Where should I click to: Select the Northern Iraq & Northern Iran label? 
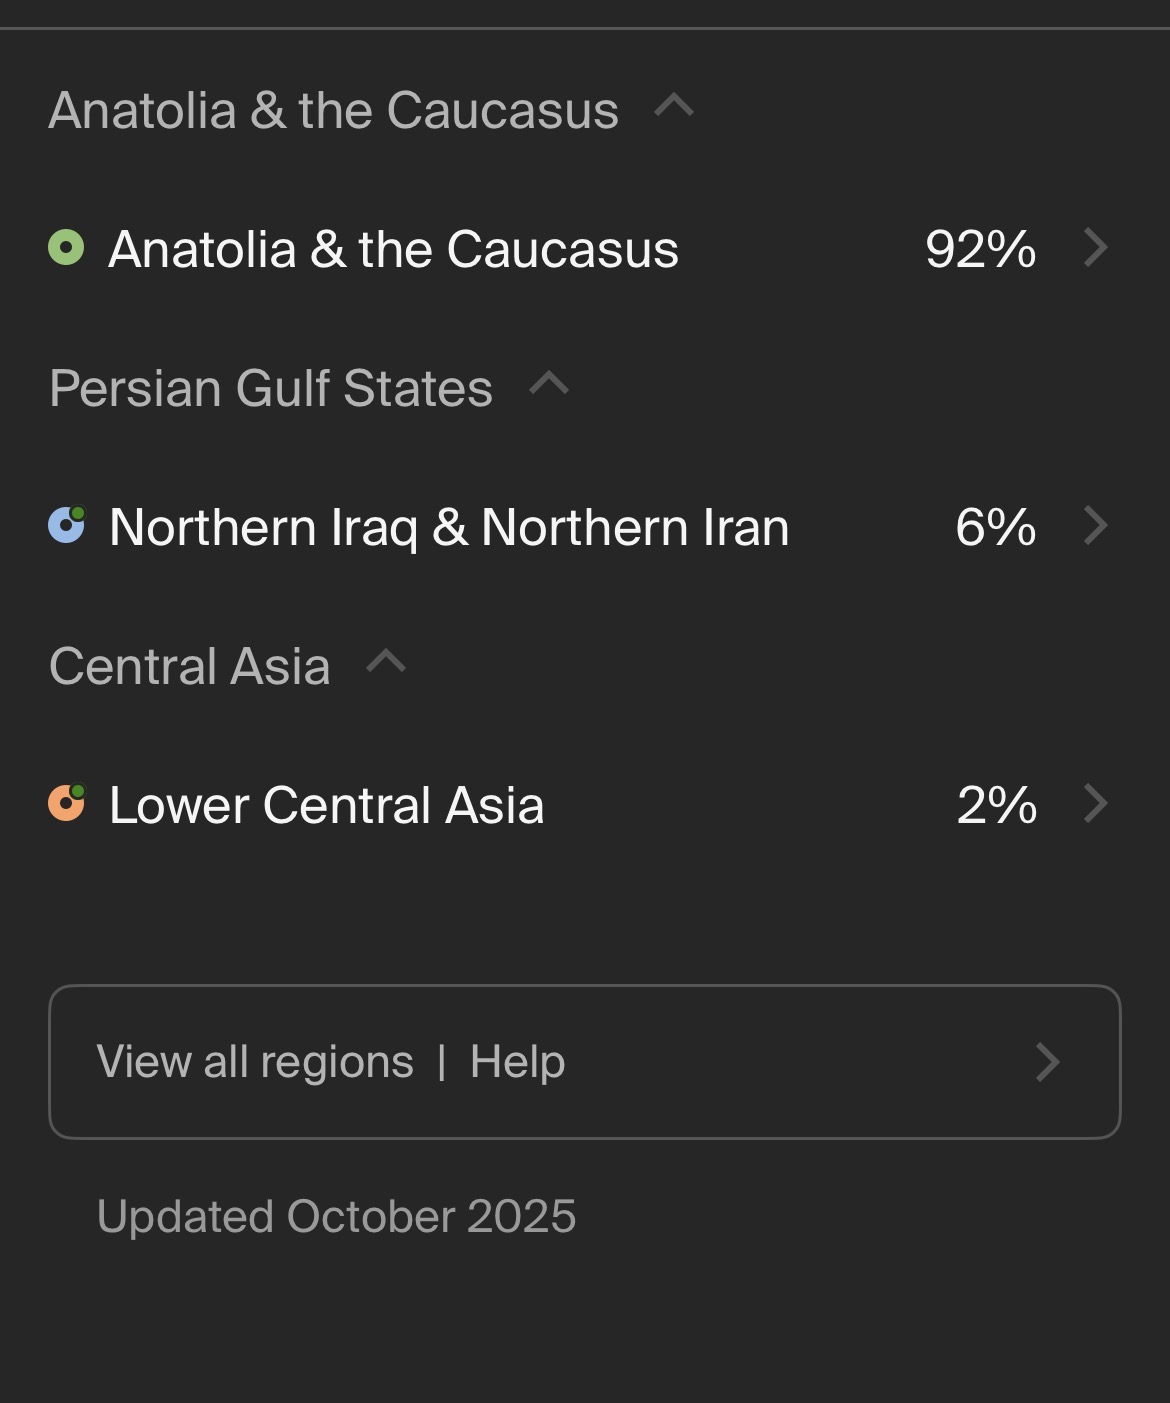pos(449,527)
